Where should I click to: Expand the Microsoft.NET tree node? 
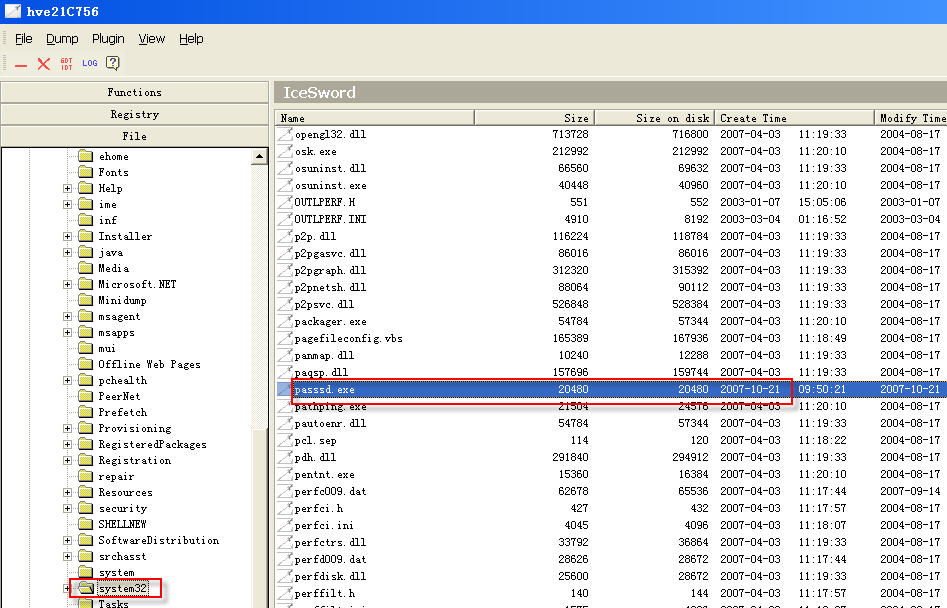click(67, 285)
